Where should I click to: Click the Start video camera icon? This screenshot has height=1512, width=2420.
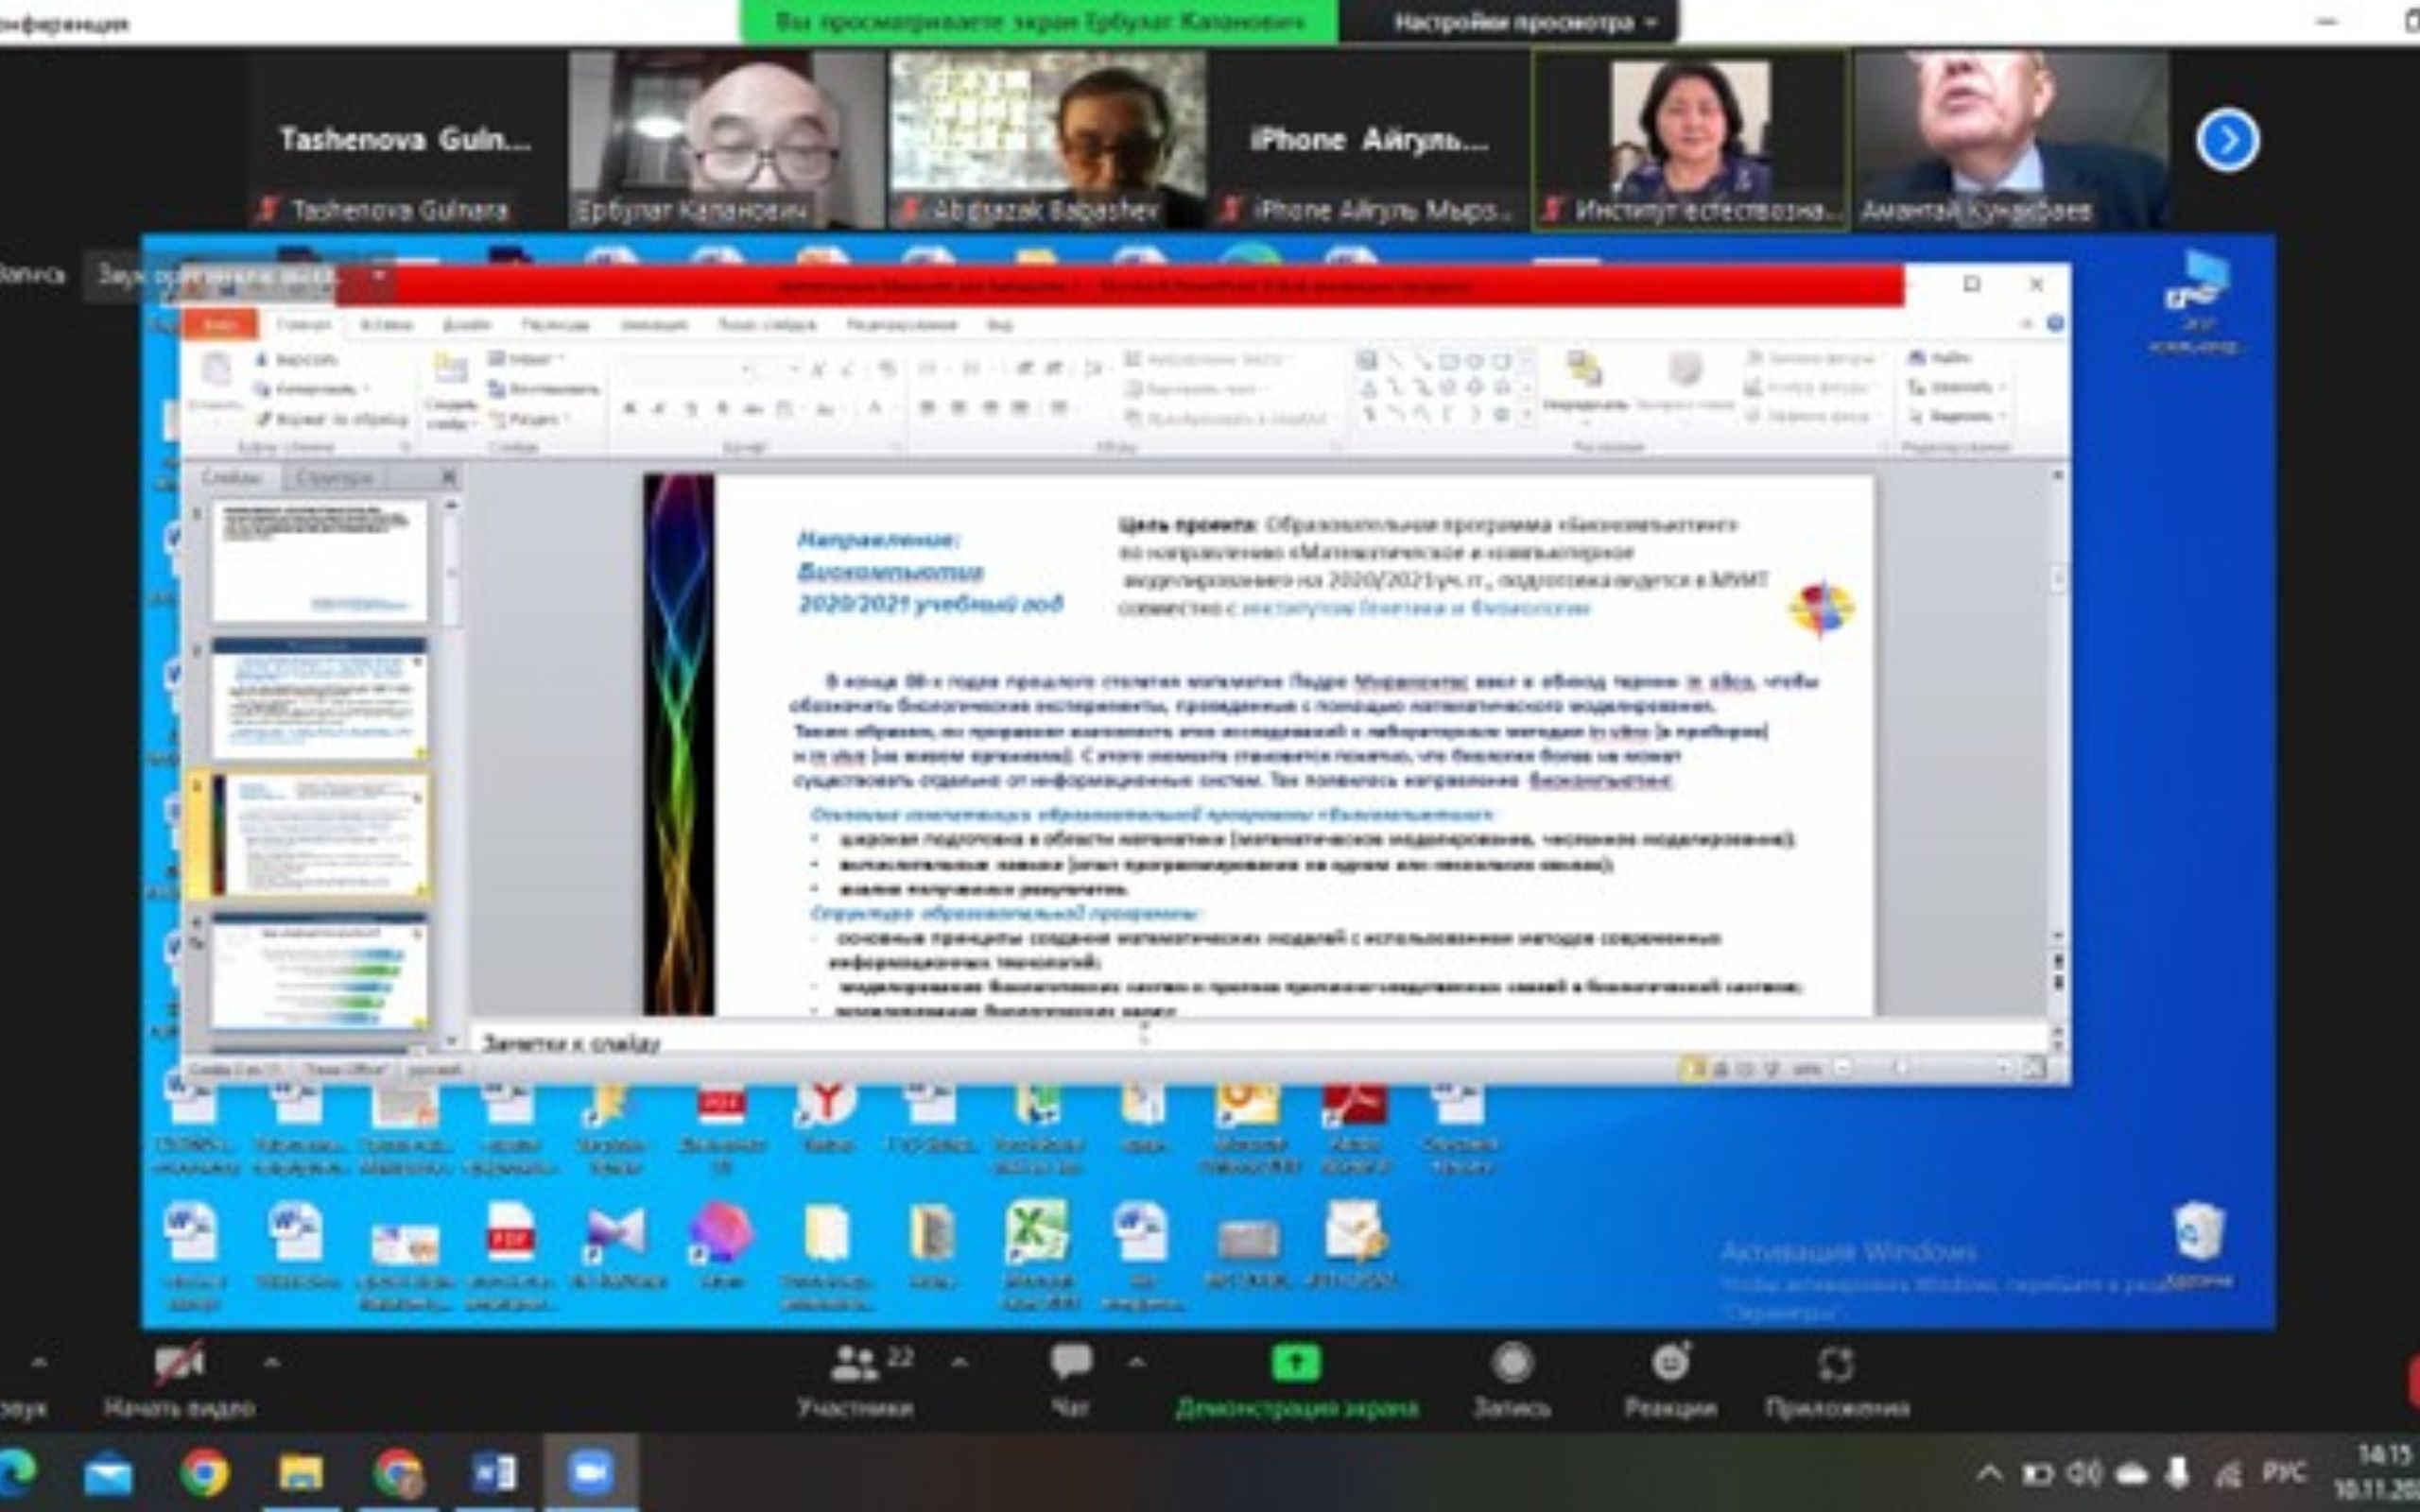[x=179, y=1362]
